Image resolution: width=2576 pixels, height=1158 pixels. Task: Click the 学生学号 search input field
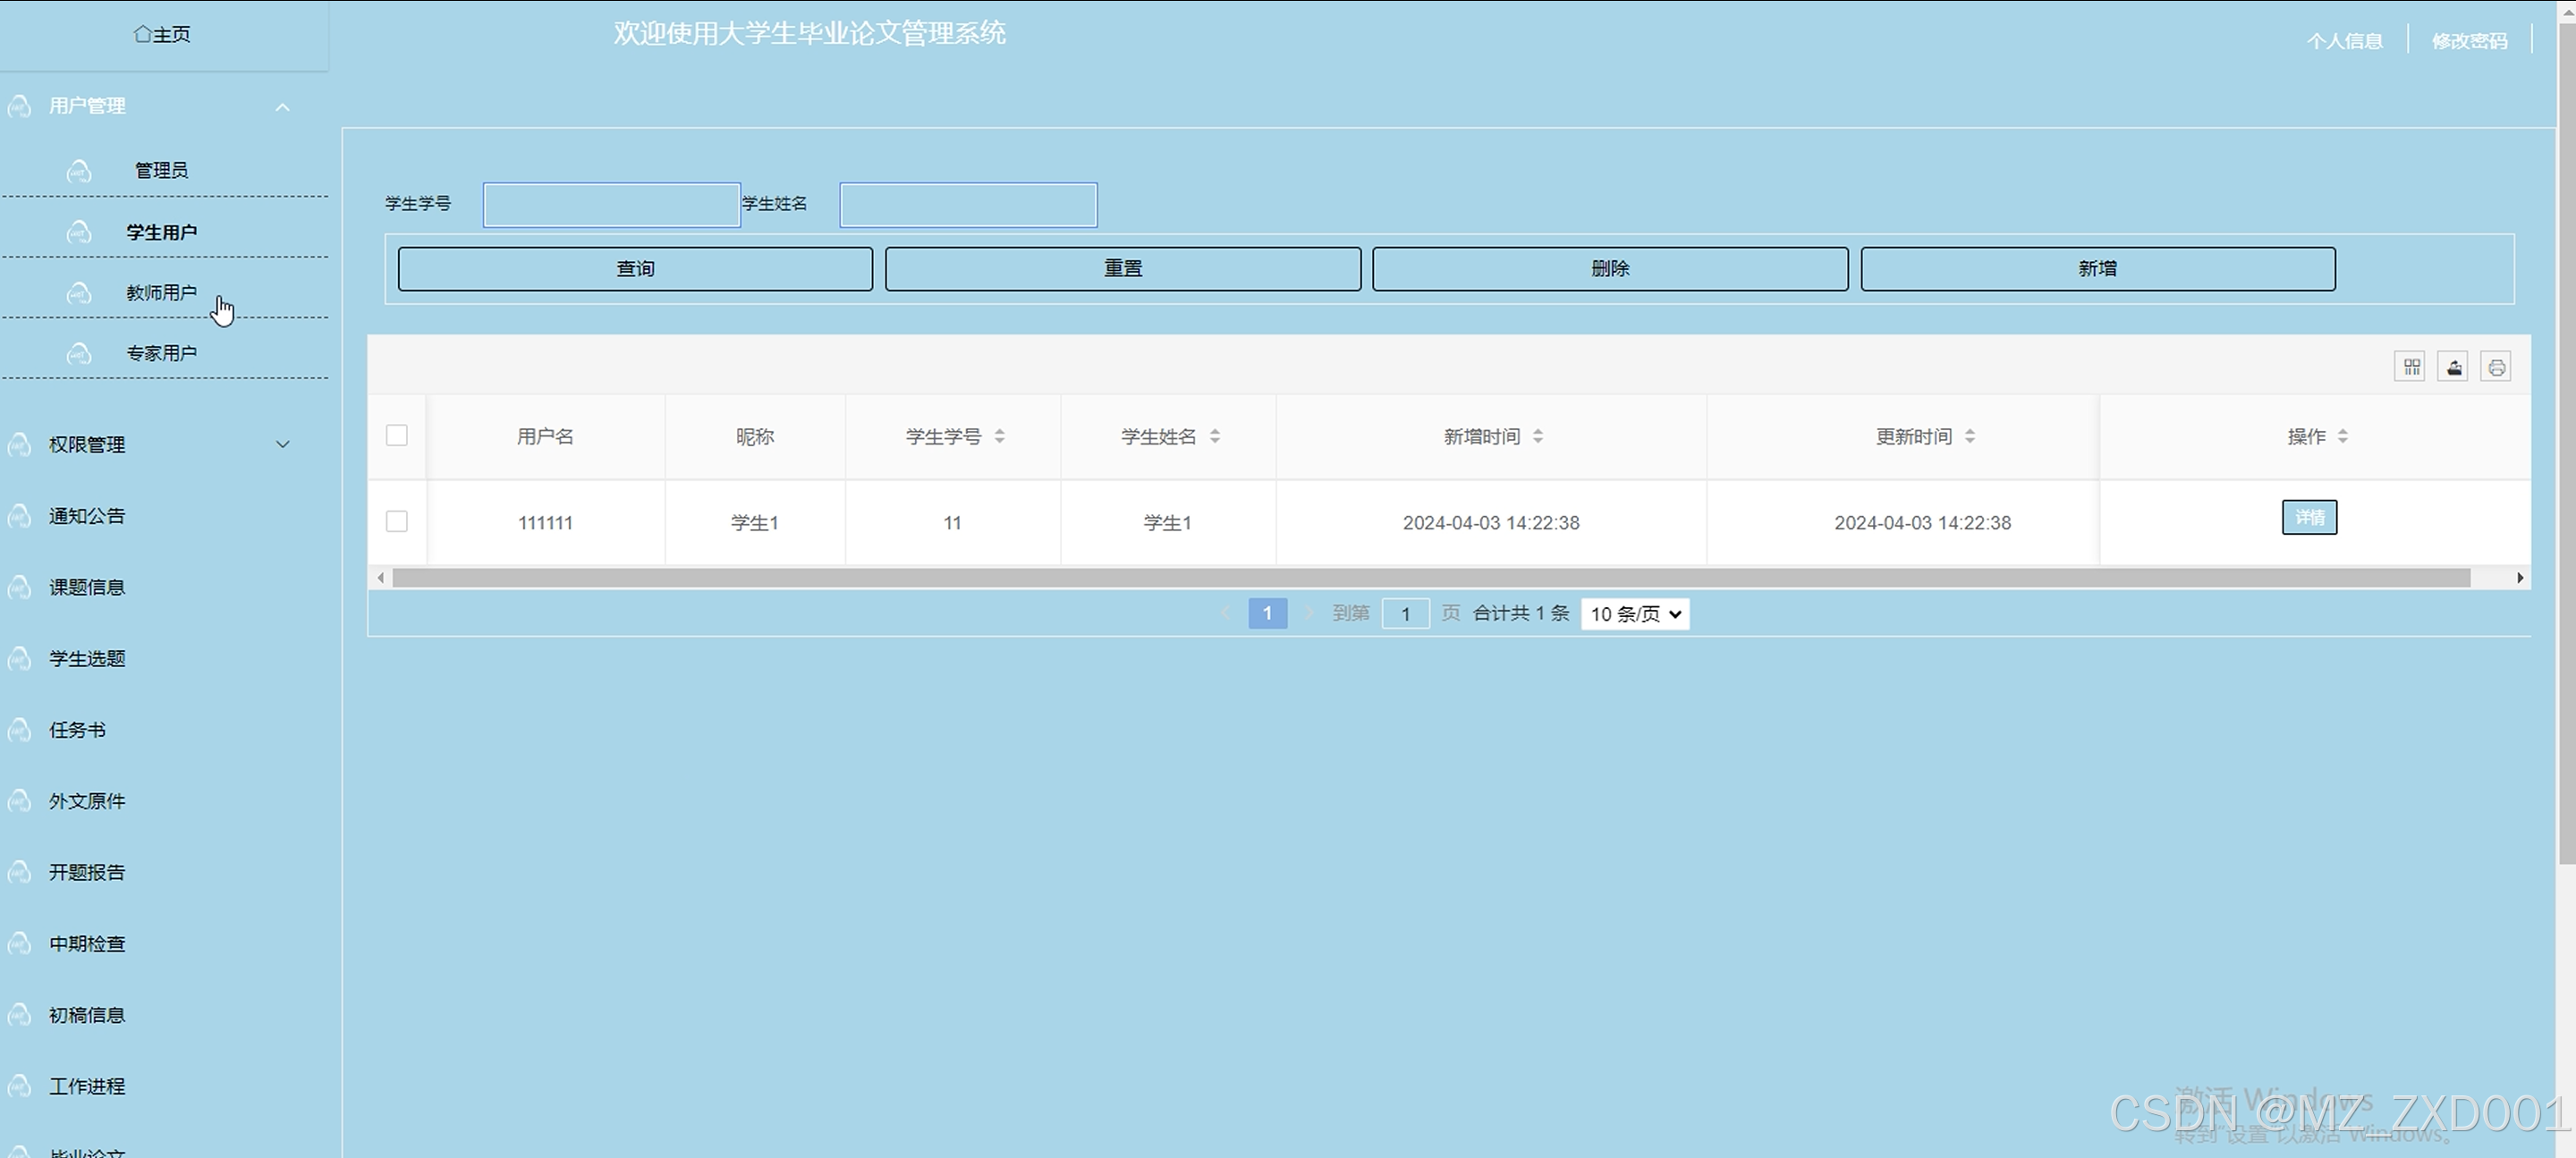[611, 205]
